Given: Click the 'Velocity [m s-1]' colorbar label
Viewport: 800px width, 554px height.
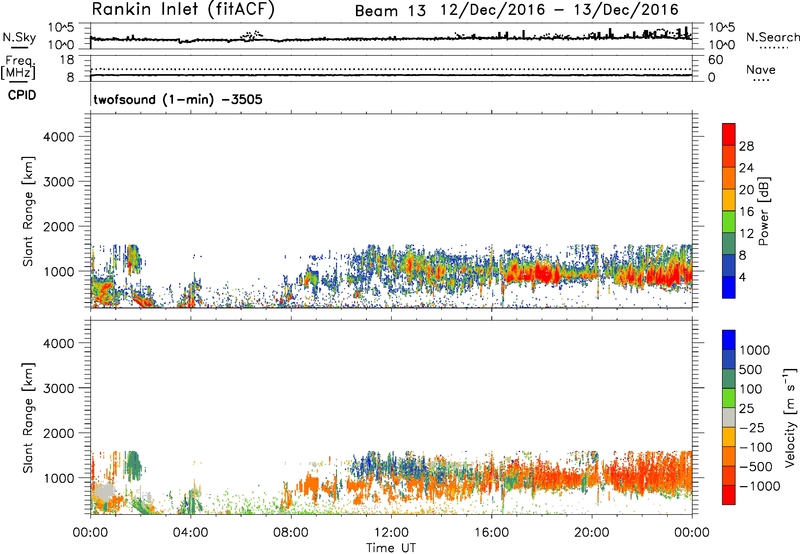Looking at the screenshot, I should (x=790, y=417).
